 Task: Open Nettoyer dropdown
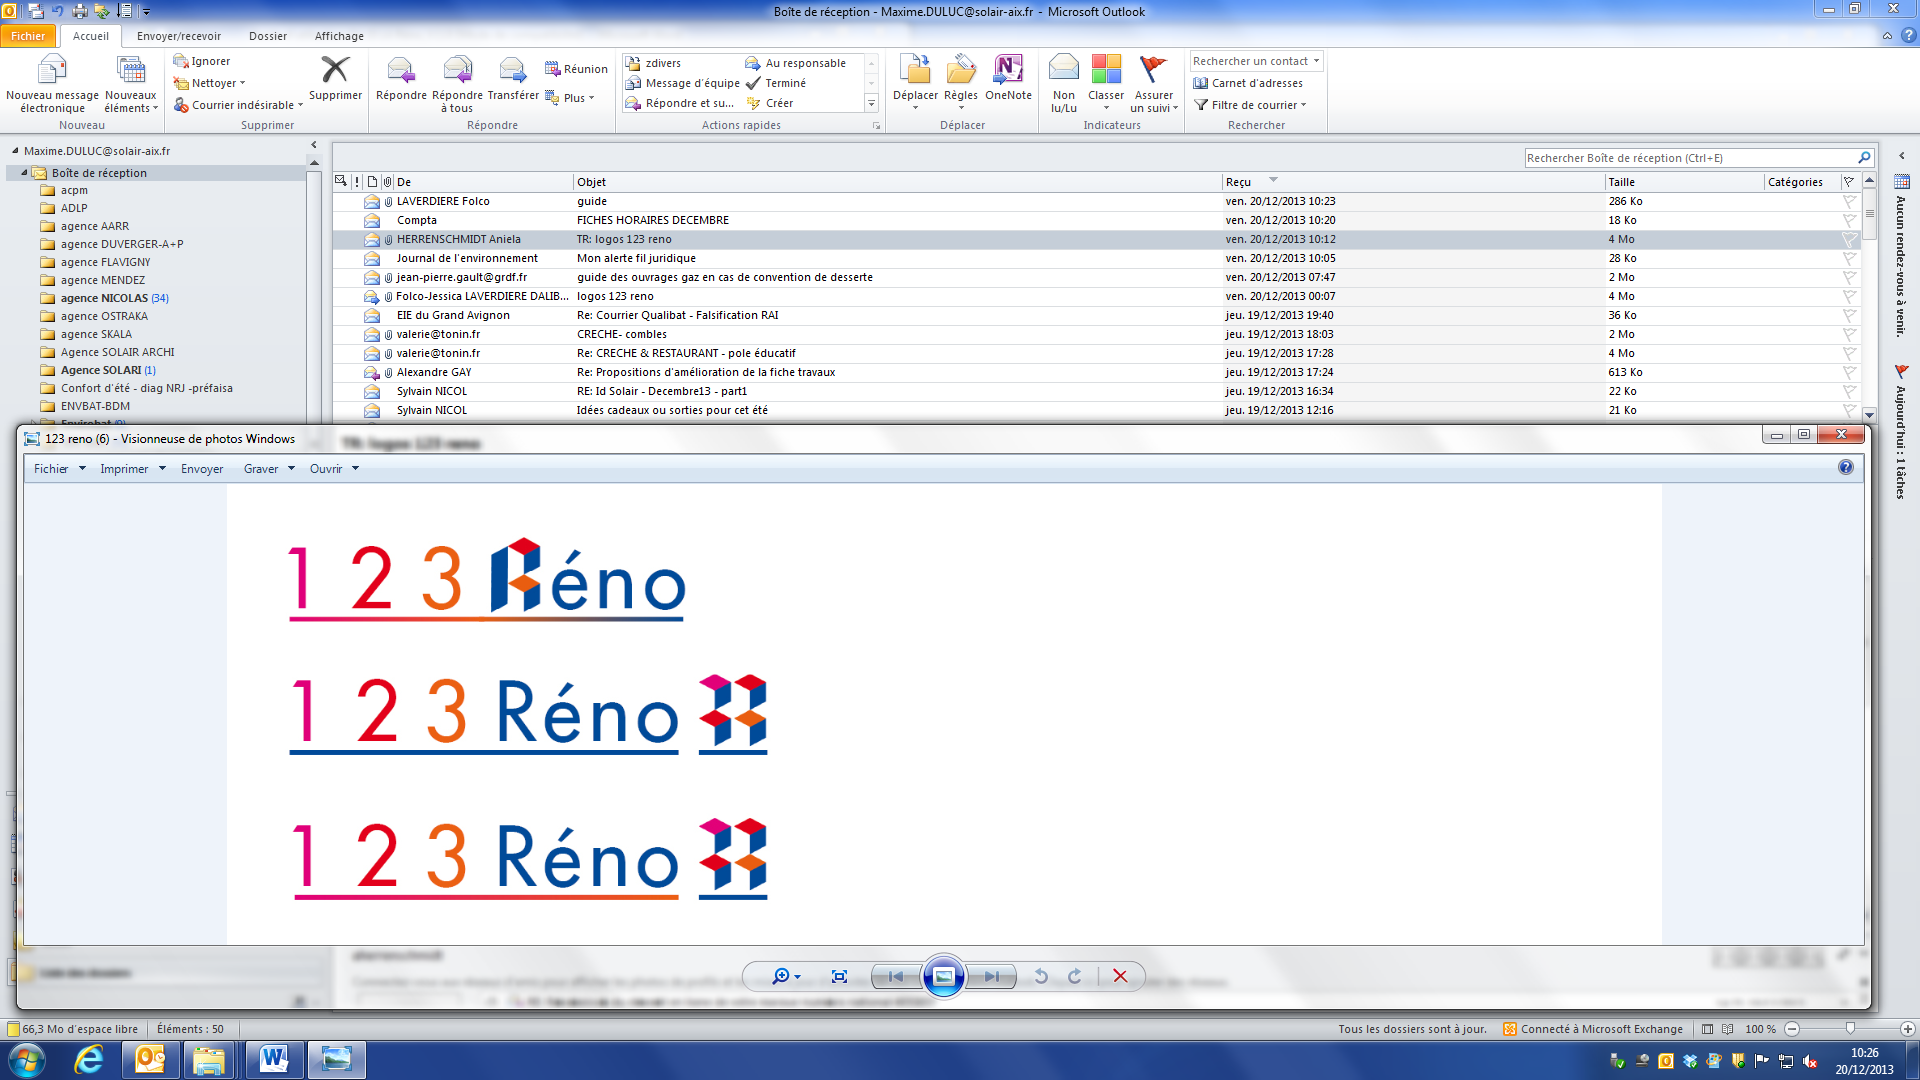(210, 83)
